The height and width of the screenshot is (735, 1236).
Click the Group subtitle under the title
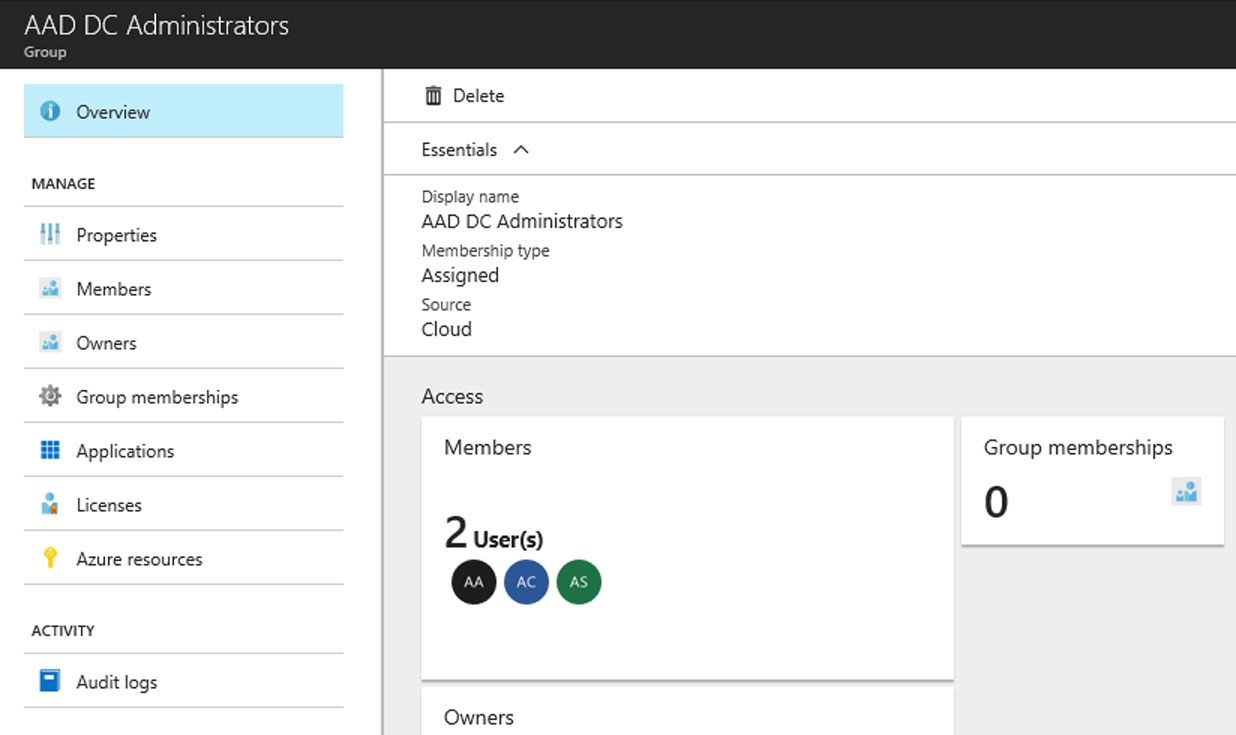tap(45, 52)
